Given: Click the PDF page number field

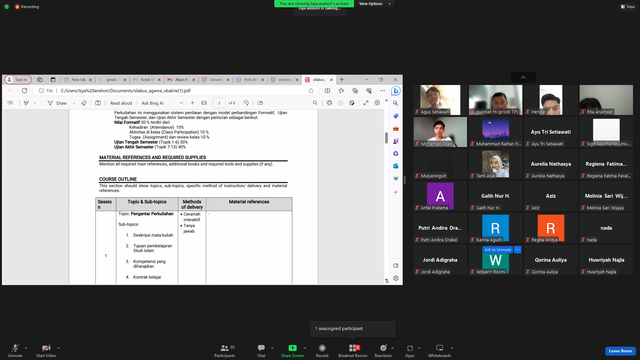Looking at the screenshot, I should click(219, 103).
